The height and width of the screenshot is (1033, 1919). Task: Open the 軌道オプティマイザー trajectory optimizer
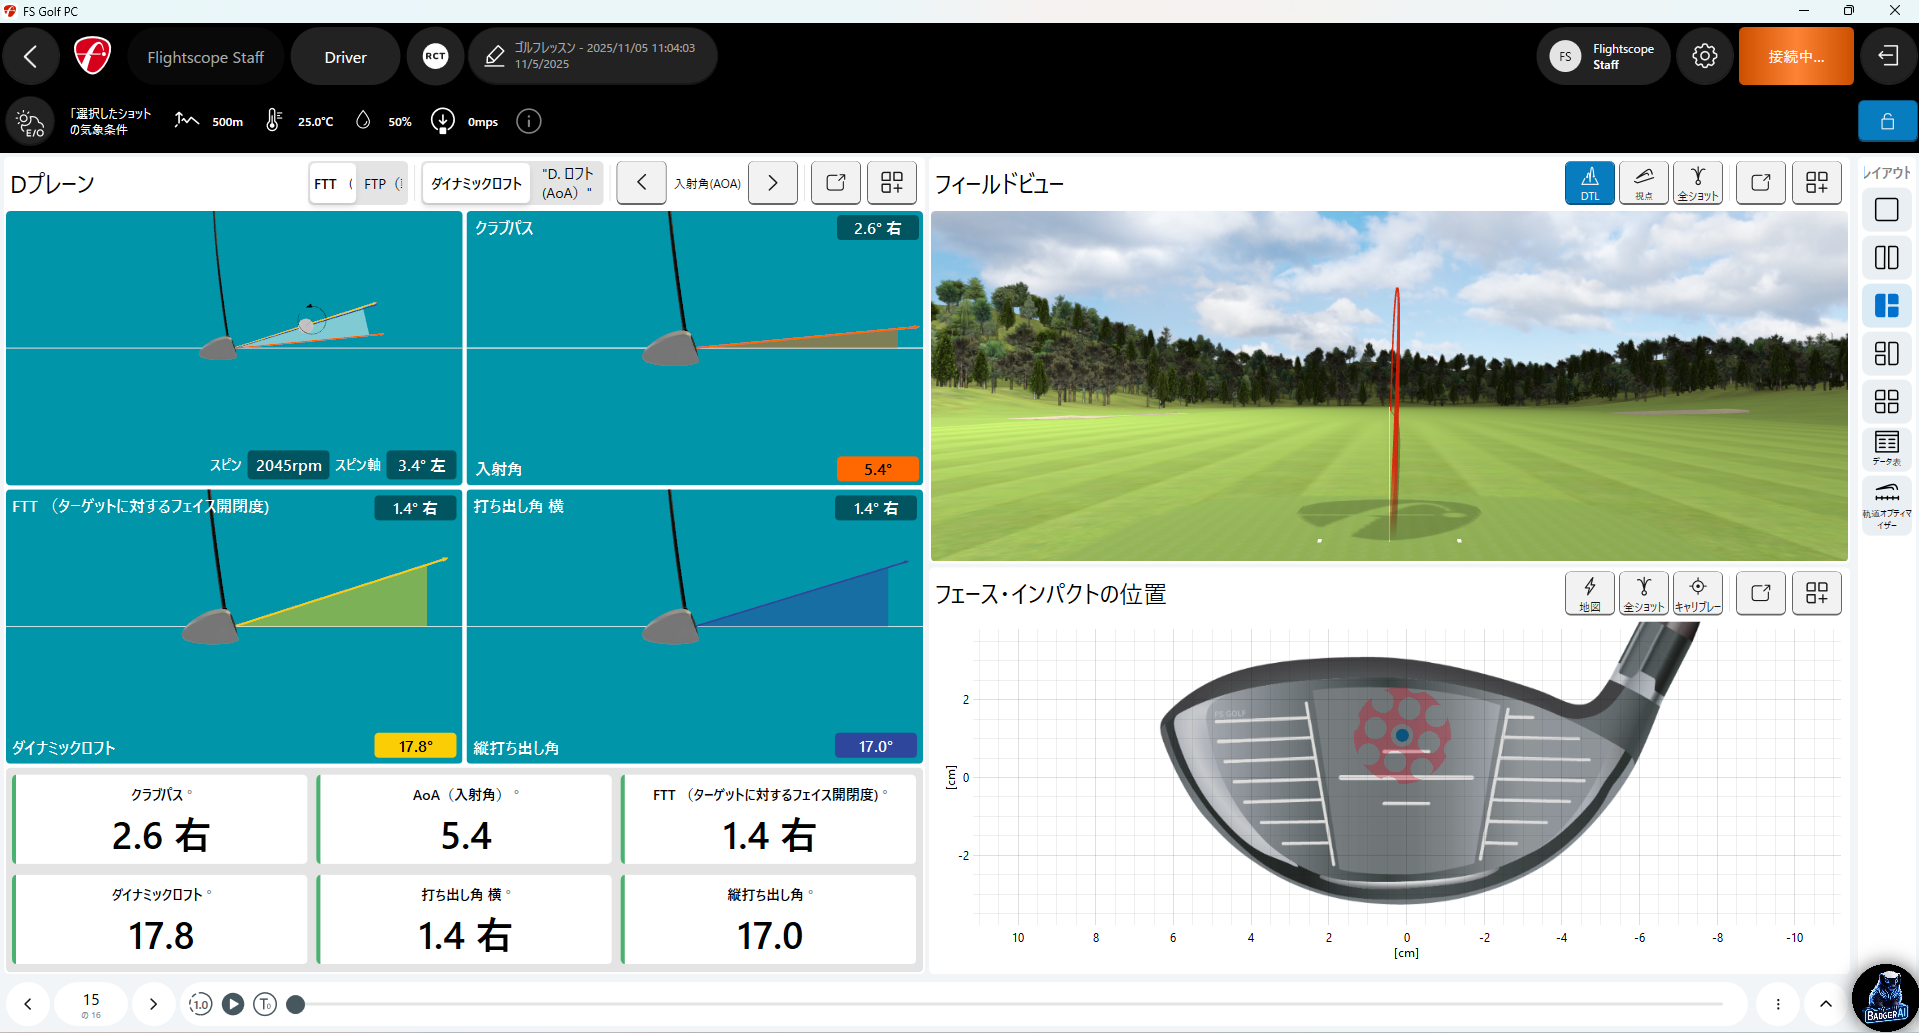point(1887,505)
